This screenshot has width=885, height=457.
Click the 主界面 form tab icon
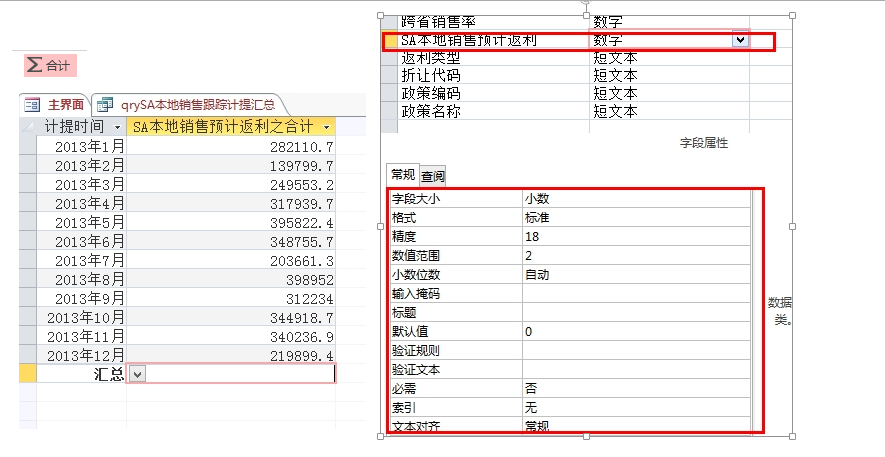pyautogui.click(x=31, y=104)
